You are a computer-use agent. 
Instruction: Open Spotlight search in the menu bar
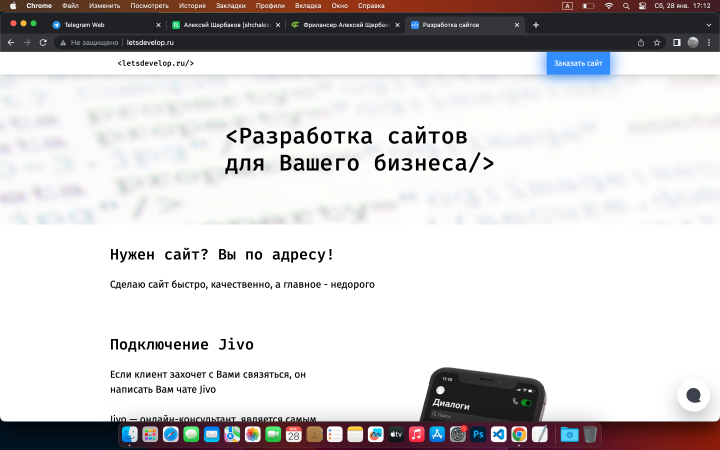(x=626, y=6)
